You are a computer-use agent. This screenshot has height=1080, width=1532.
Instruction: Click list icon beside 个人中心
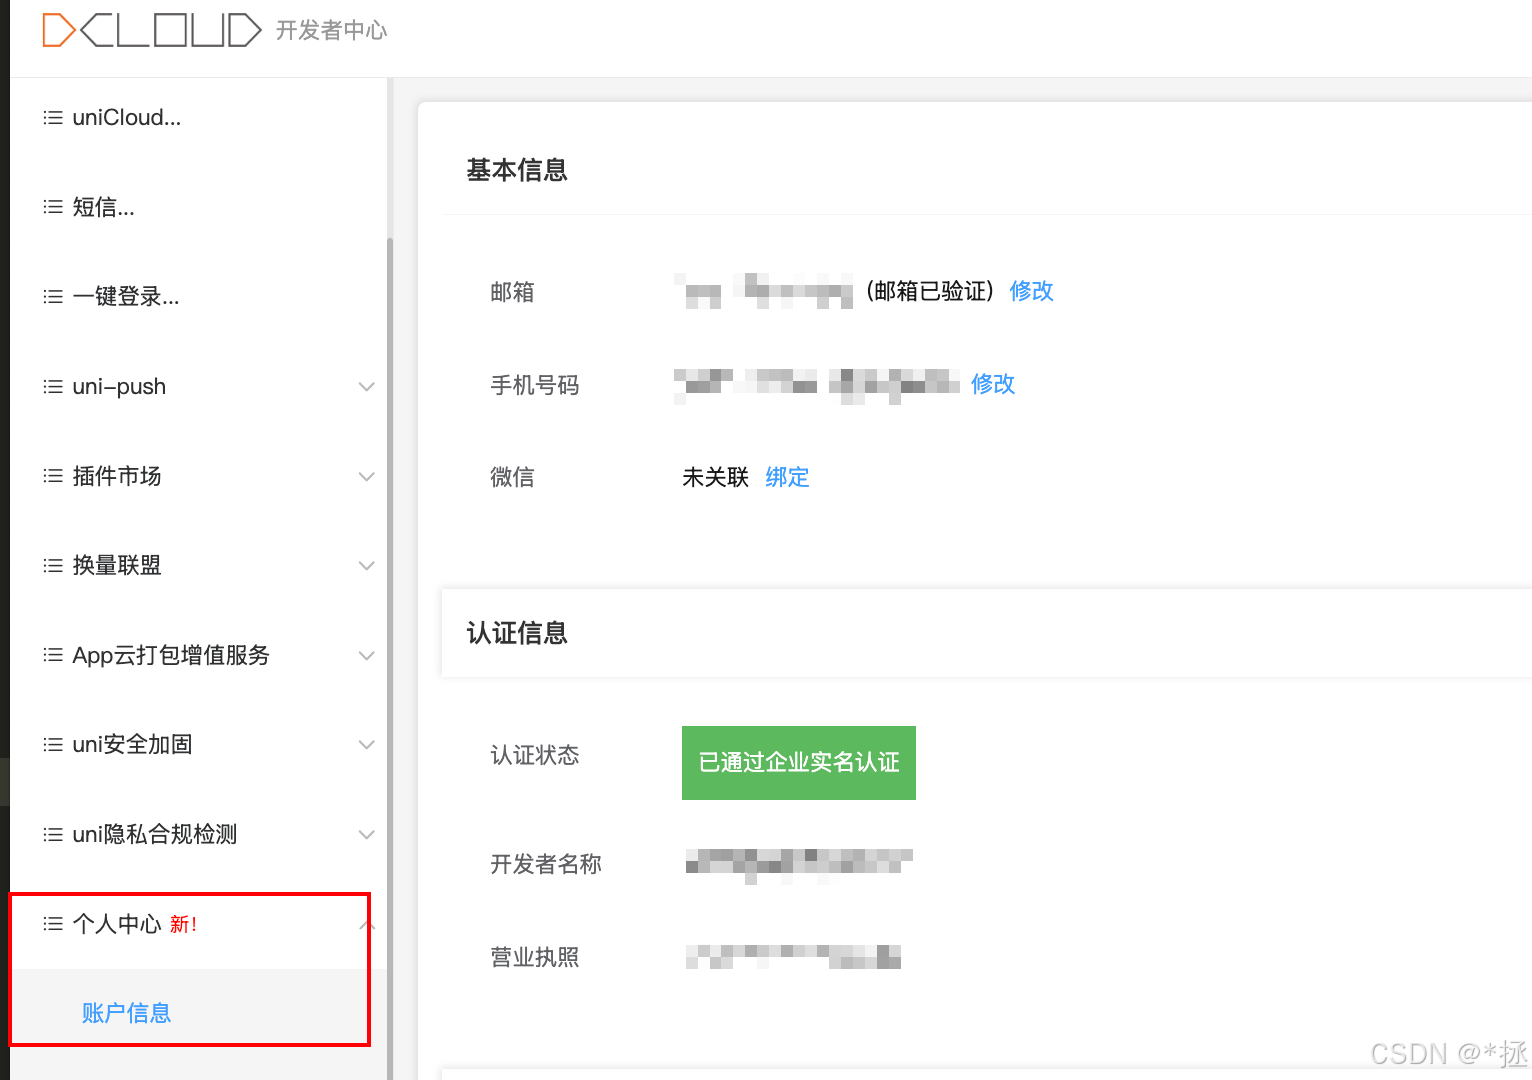[53, 924]
